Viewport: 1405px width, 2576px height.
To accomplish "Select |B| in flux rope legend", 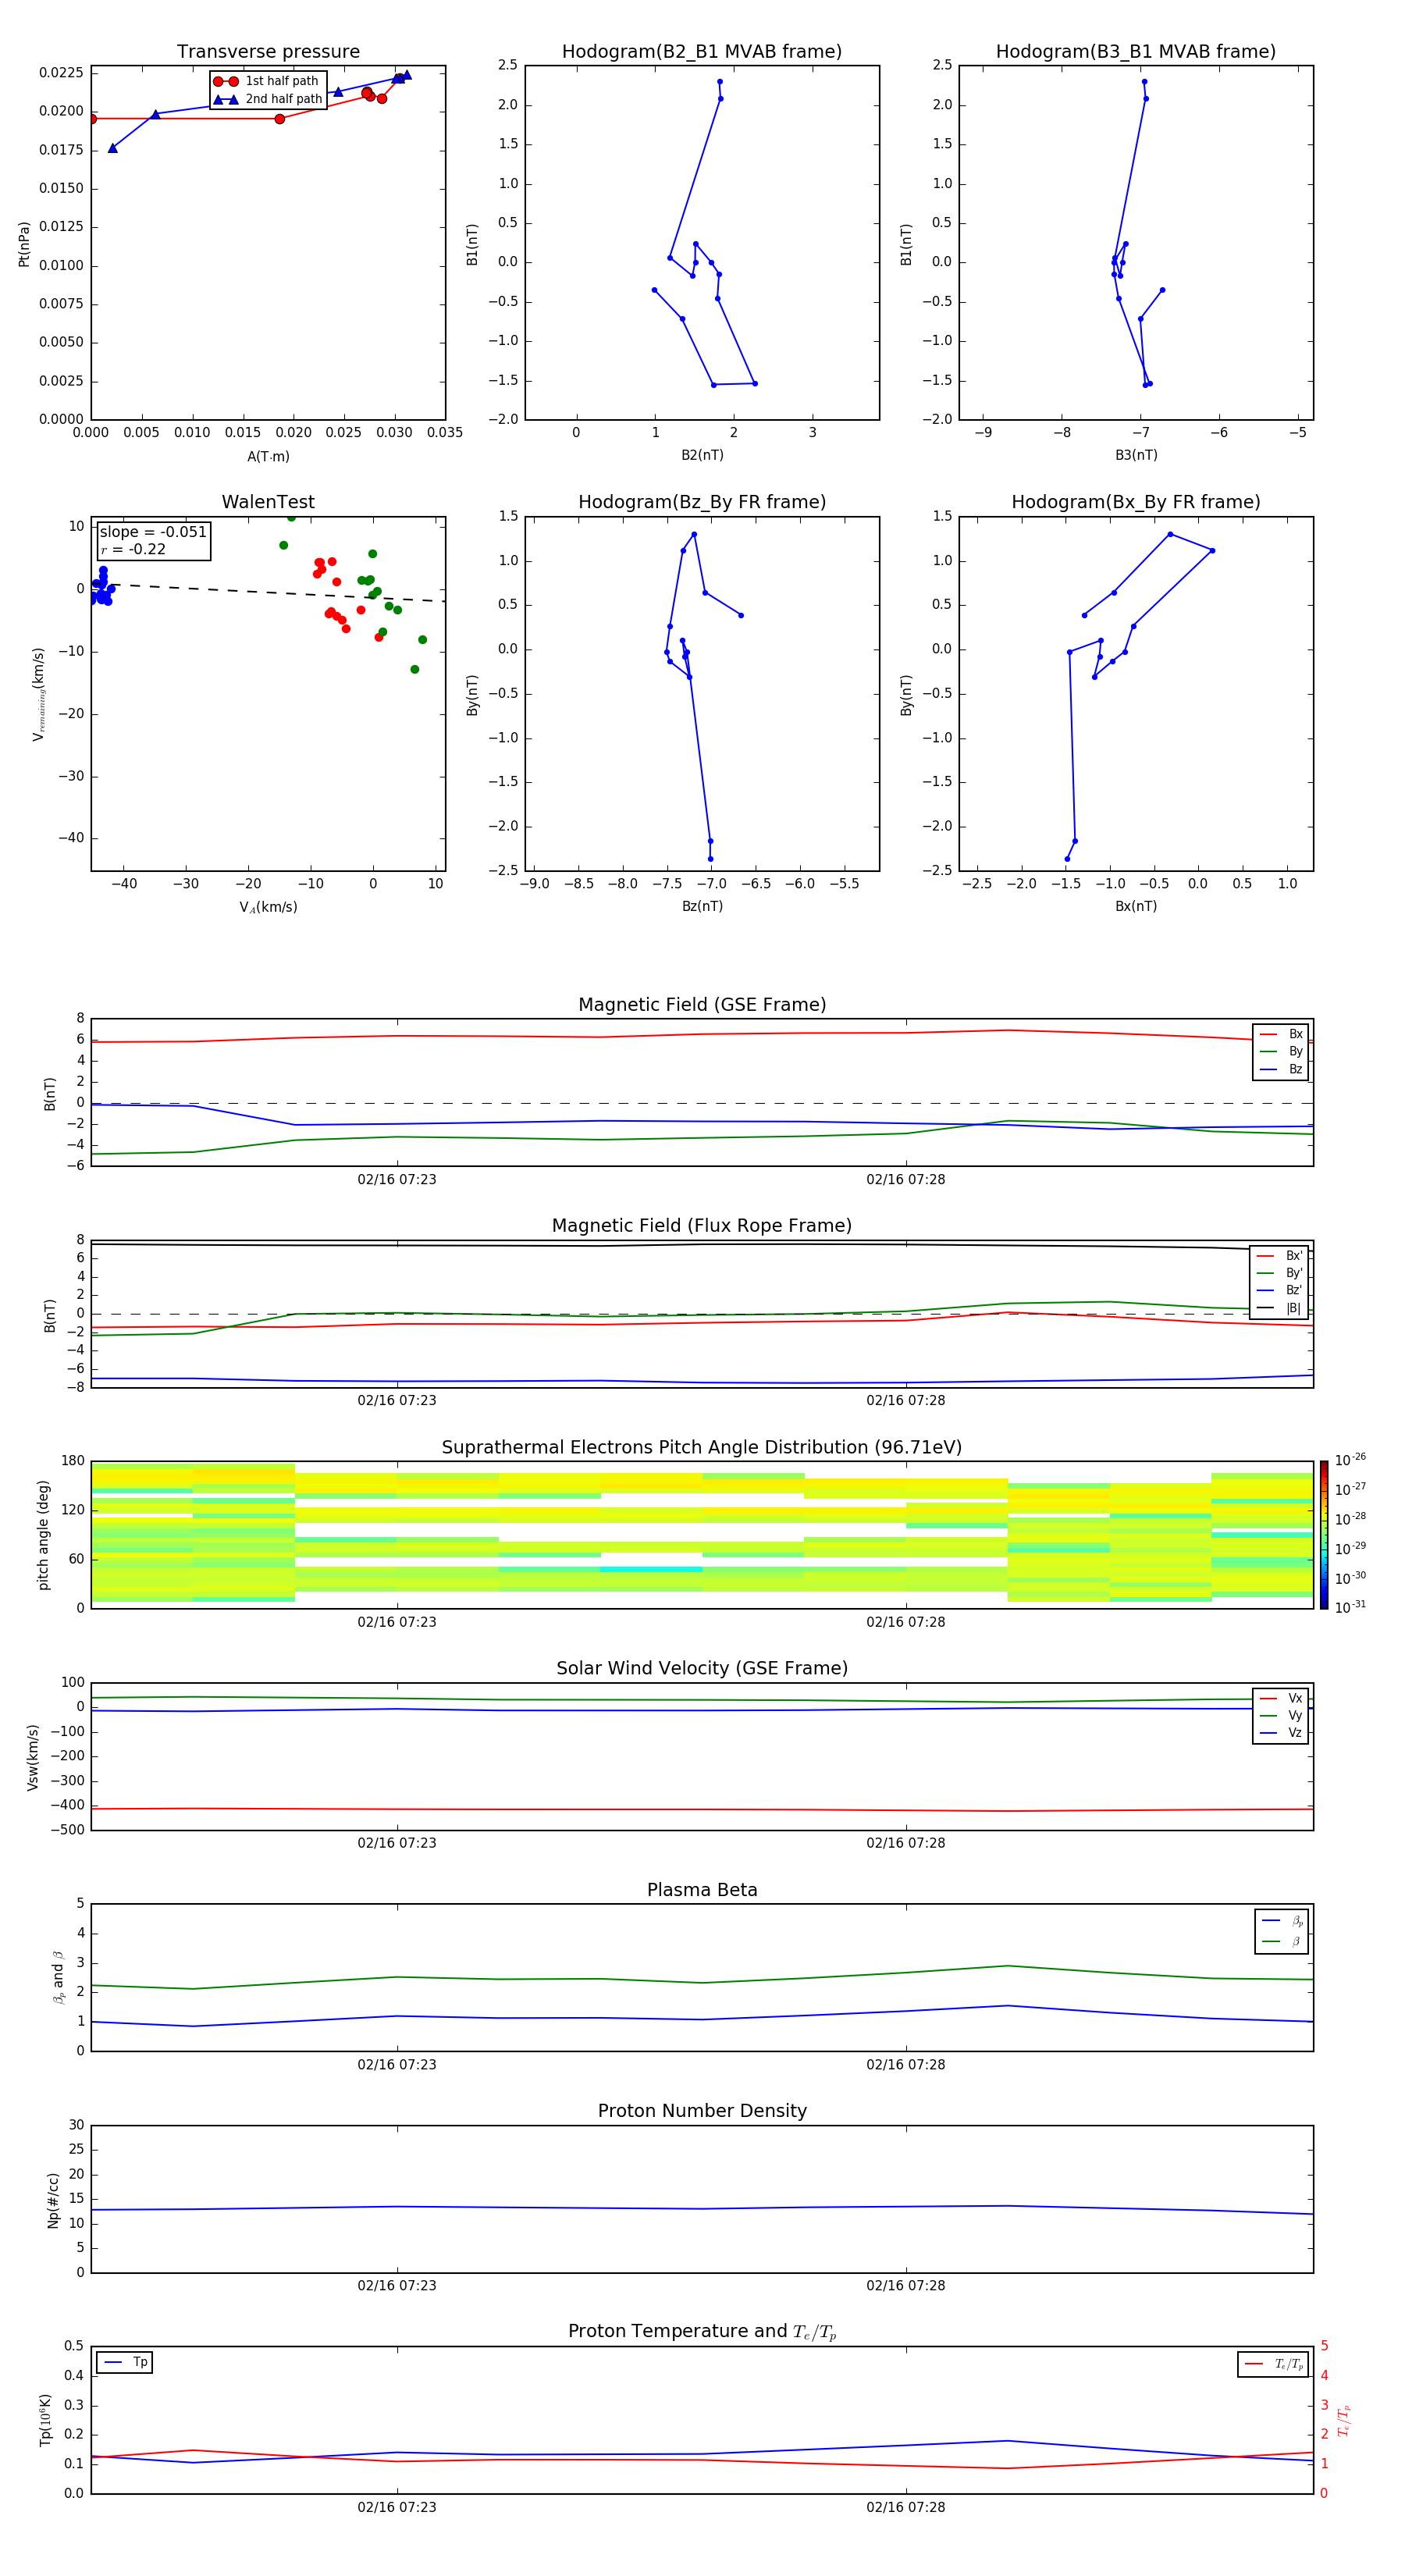I will point(1280,1308).
